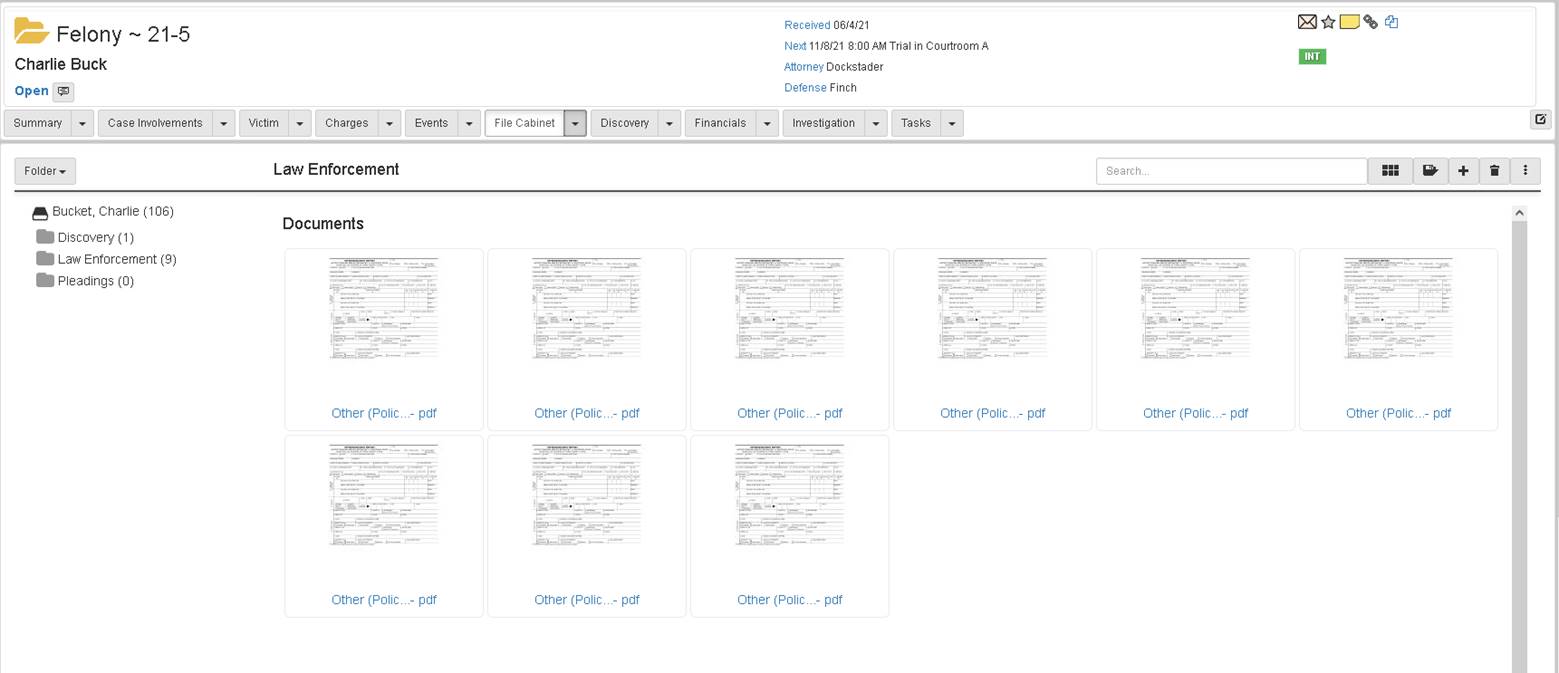1559x673 pixels.
Task: Click the Attorney link in header
Action: (803, 67)
